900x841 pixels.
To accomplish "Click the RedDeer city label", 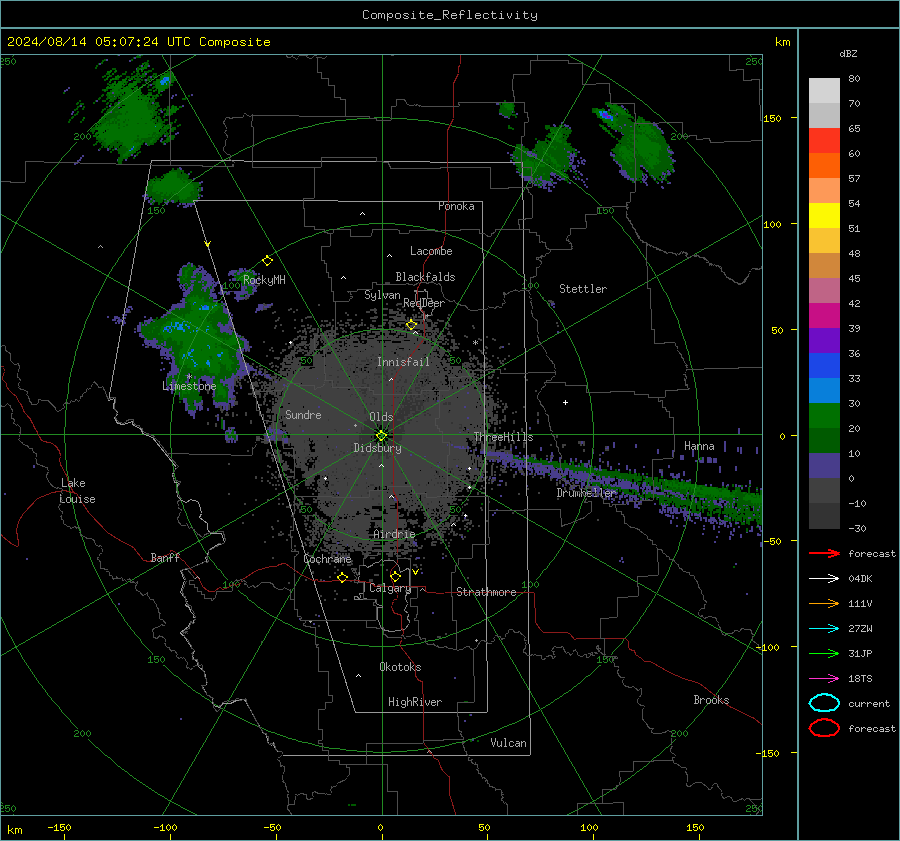I will coord(424,303).
